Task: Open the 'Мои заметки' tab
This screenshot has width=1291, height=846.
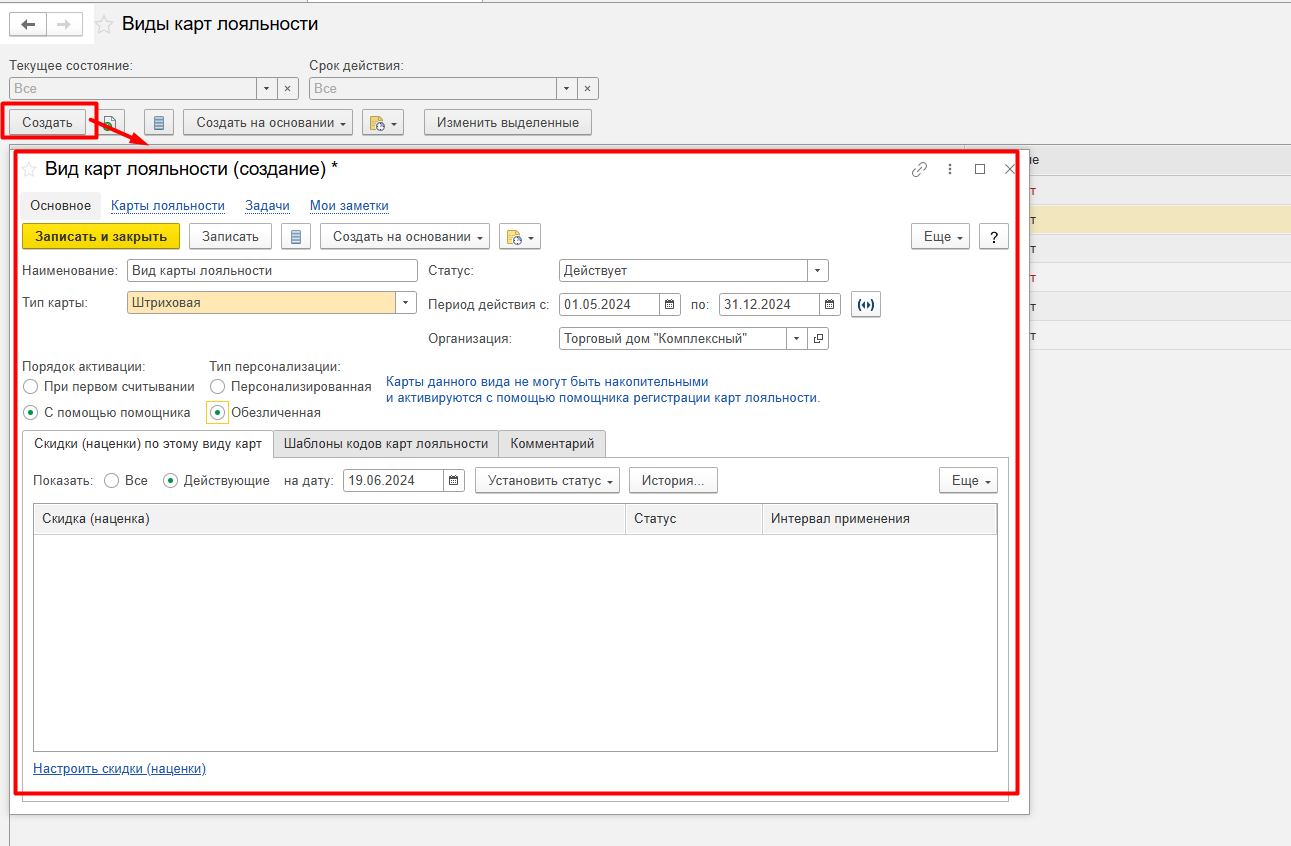Action: click(349, 206)
